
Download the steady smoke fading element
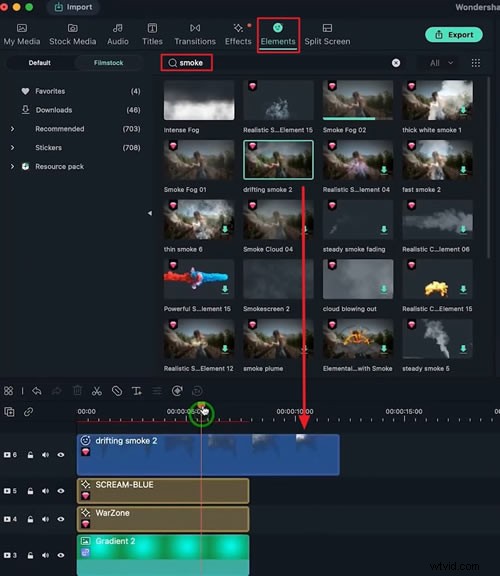[384, 229]
